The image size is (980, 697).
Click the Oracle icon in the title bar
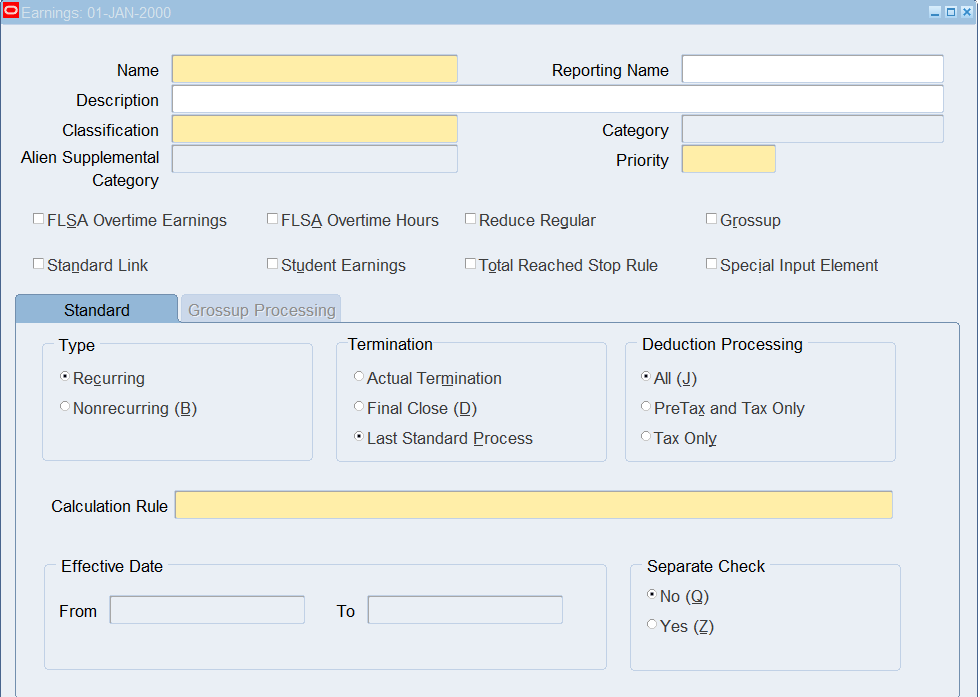pyautogui.click(x=11, y=11)
